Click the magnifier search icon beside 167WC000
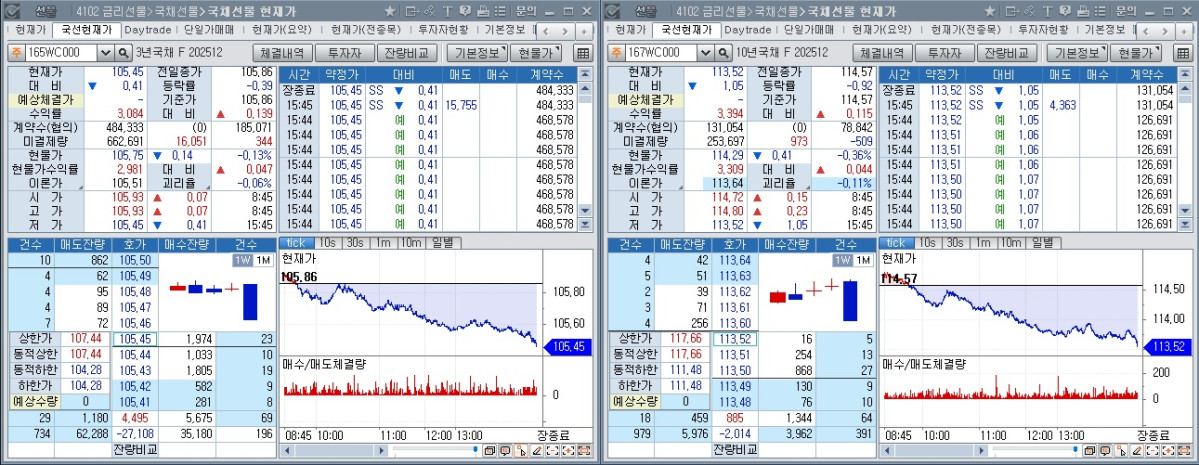Viewport: 1199px width, 465px height. pyautogui.click(x=723, y=53)
